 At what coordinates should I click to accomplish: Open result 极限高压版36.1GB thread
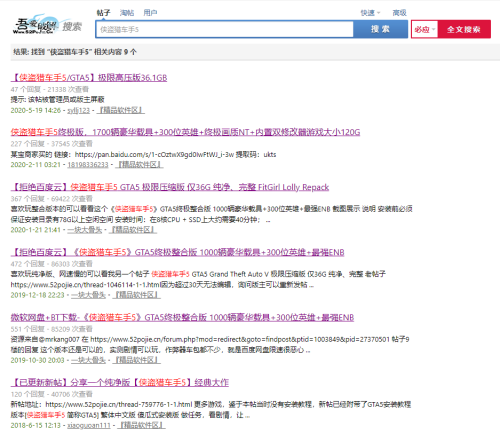[x=89, y=78]
